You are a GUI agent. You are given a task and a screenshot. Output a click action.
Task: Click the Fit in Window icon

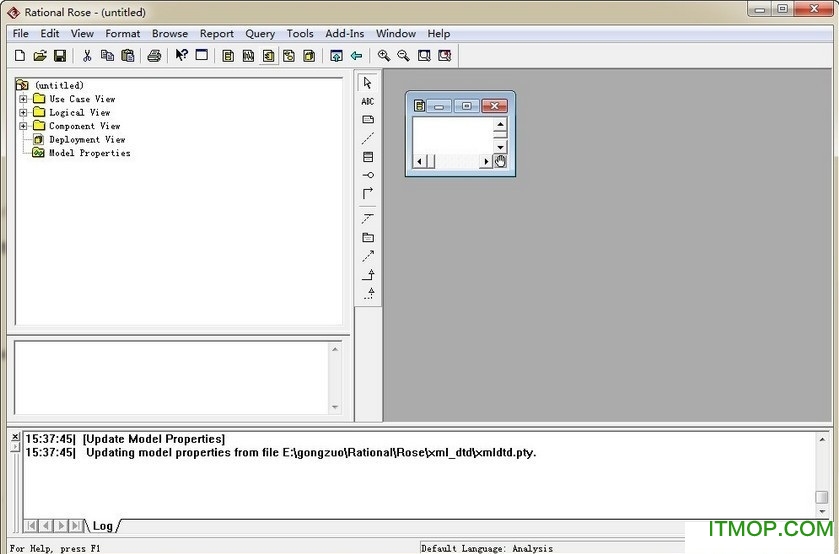pos(424,56)
